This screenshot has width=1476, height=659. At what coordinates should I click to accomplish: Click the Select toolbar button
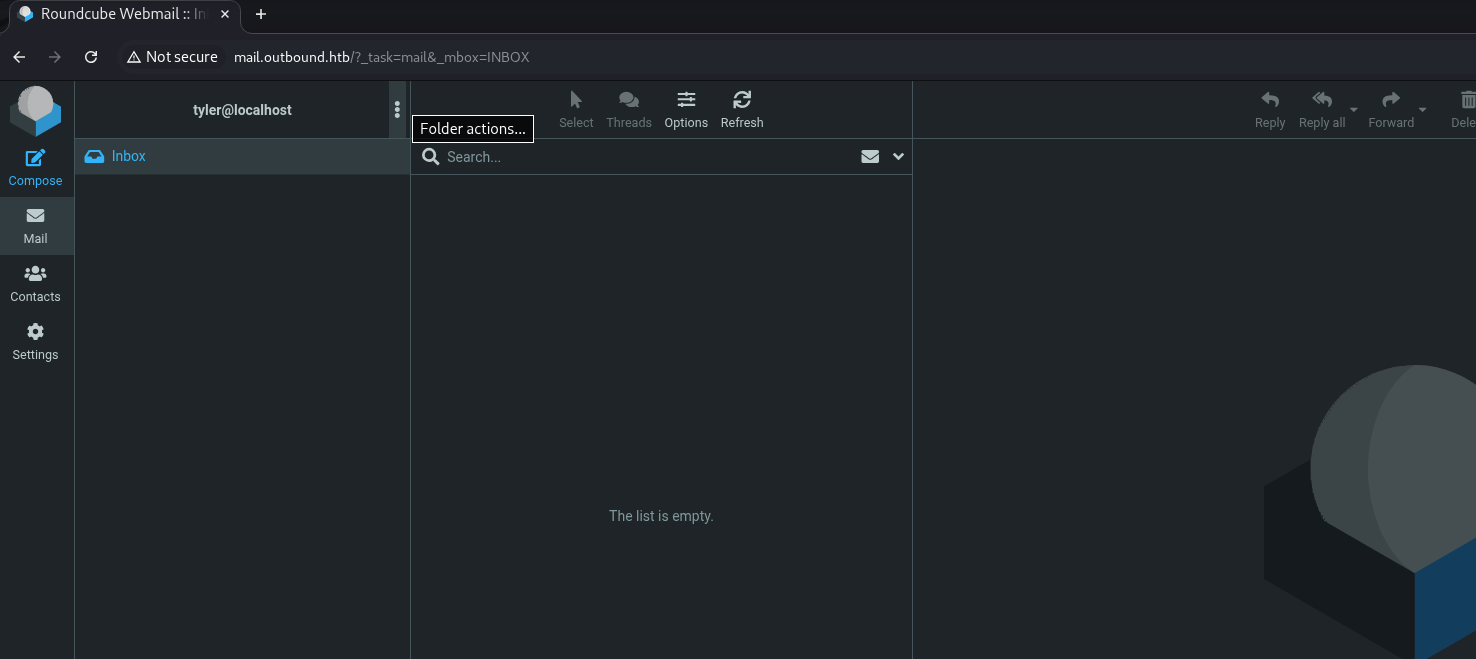[x=576, y=109]
